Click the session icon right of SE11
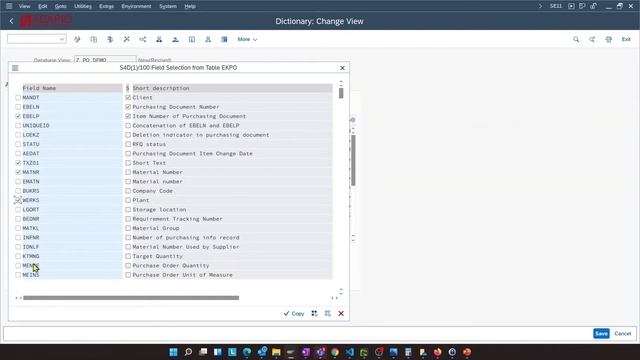This screenshot has width=640, height=360. (571, 6)
